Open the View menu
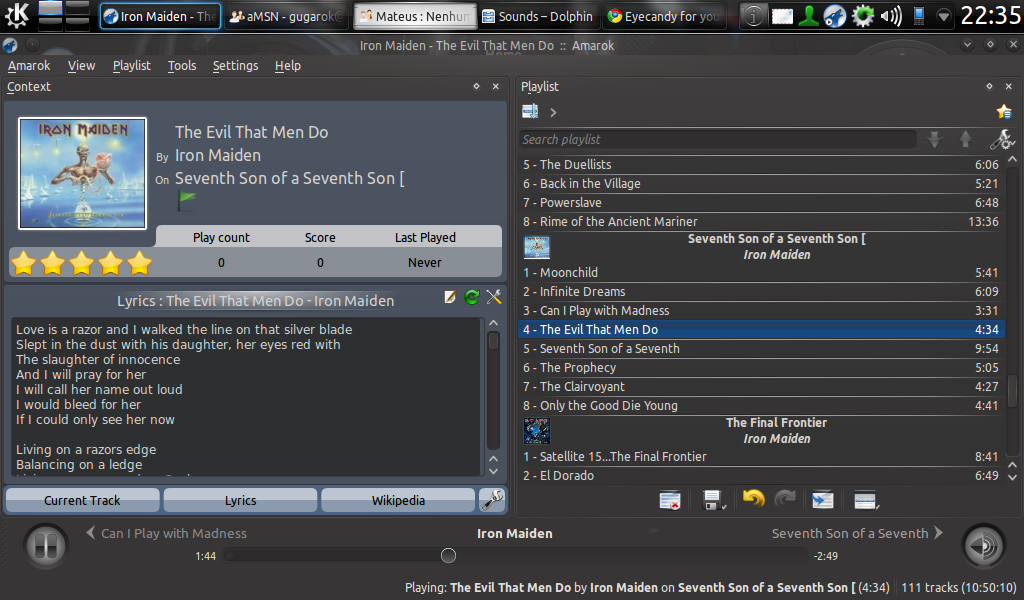This screenshot has height=600, width=1024. click(x=82, y=65)
